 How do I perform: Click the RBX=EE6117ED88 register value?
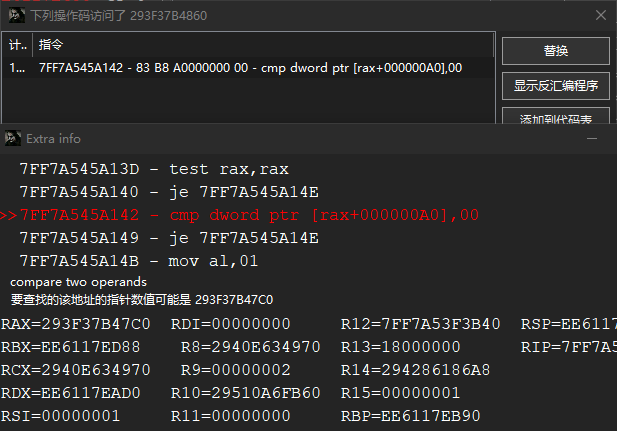71,347
